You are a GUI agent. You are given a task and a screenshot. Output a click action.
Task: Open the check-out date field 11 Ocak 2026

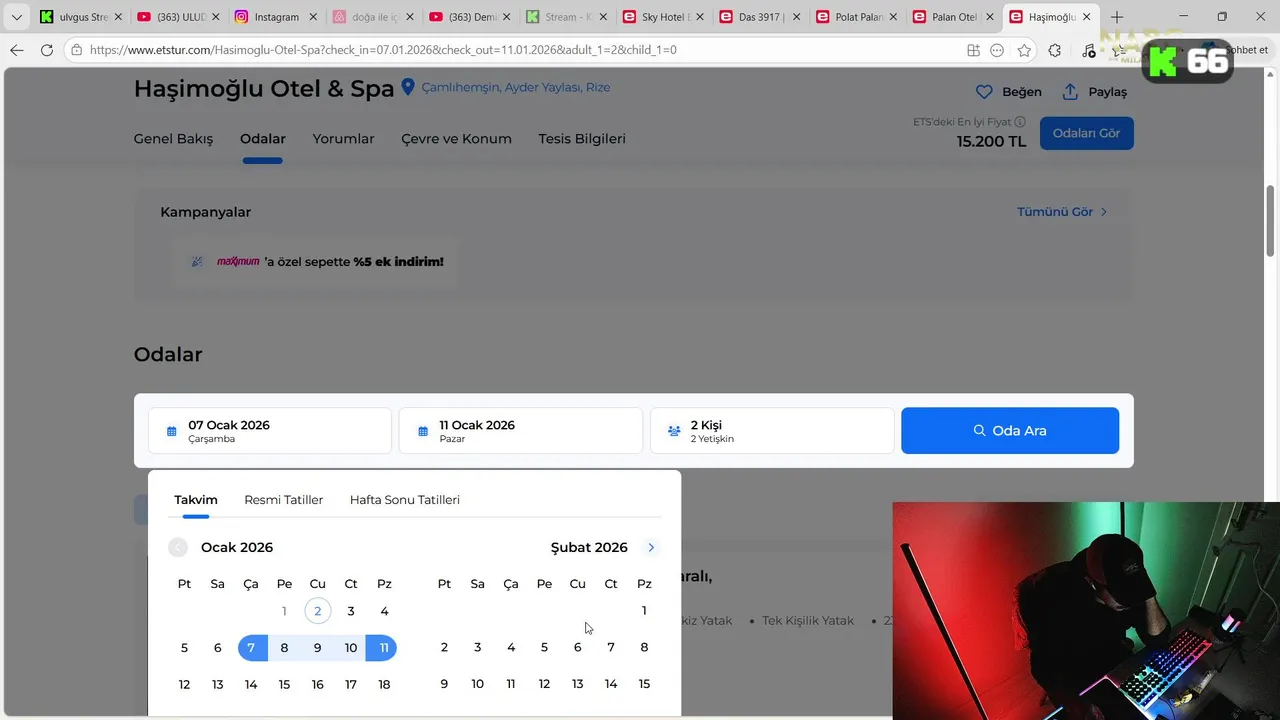pyautogui.click(x=521, y=431)
